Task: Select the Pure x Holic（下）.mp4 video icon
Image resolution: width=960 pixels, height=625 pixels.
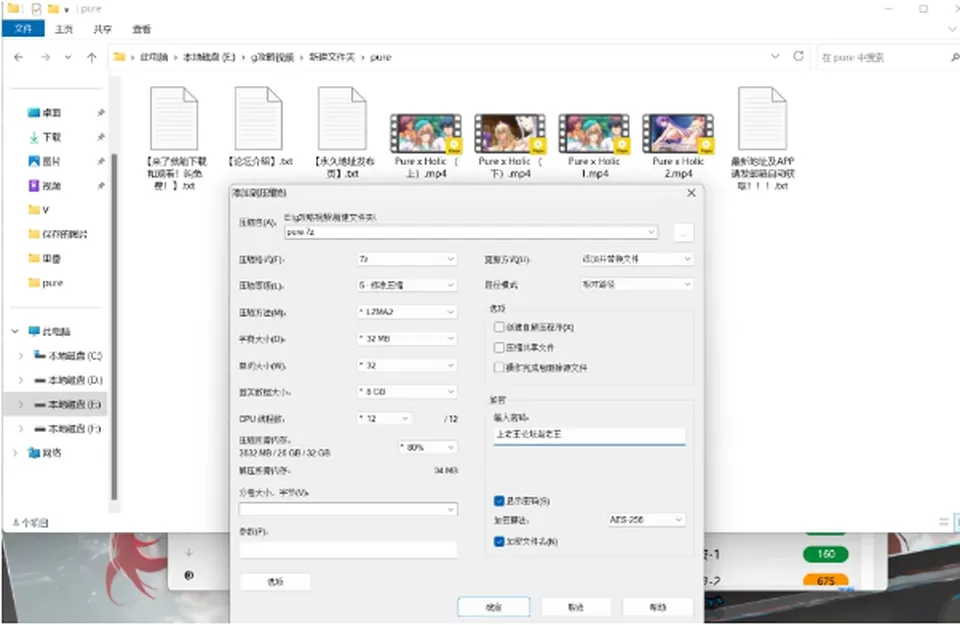Action: click(x=509, y=133)
